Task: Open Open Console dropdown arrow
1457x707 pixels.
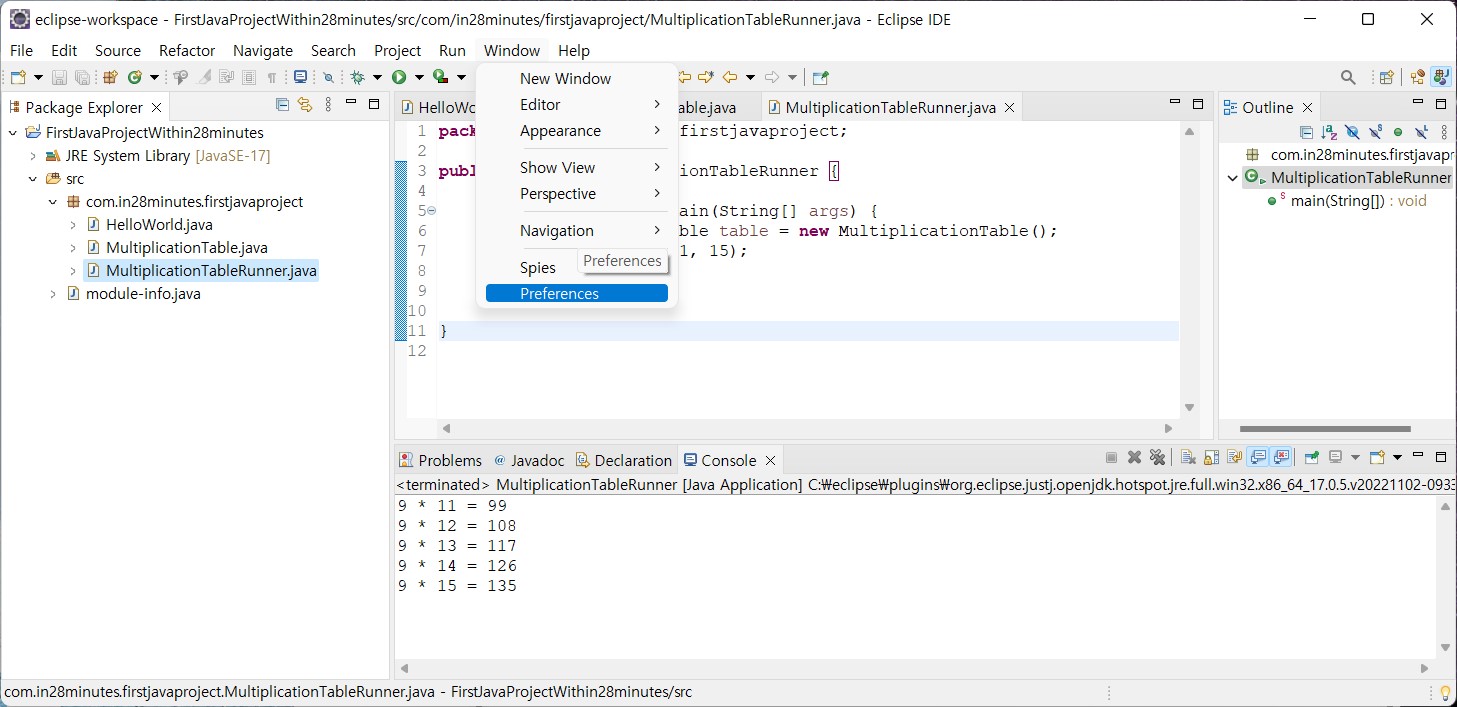Action: tap(1397, 458)
